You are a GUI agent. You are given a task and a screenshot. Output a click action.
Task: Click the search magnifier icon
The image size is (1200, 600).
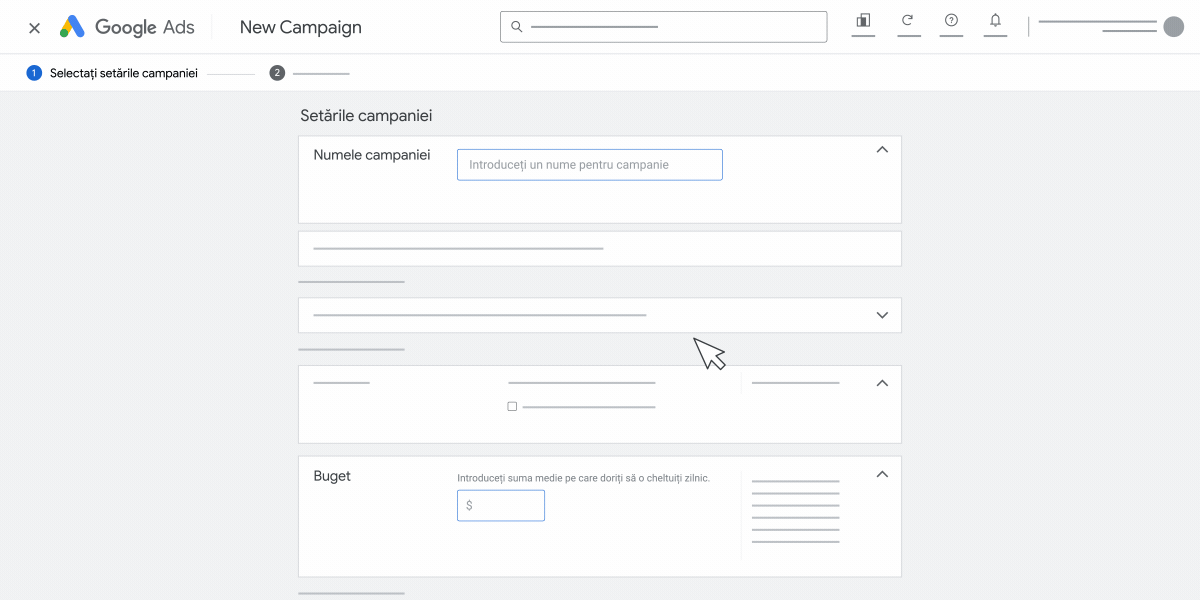coord(517,27)
